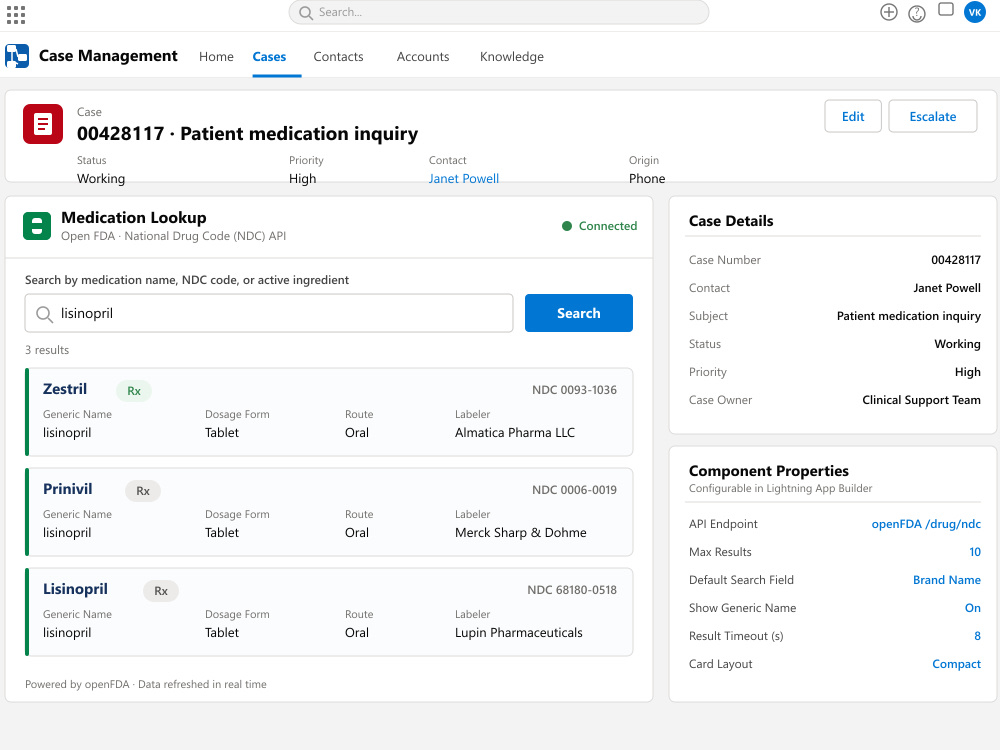Click the Rx badge on Prinivil

coord(143,491)
